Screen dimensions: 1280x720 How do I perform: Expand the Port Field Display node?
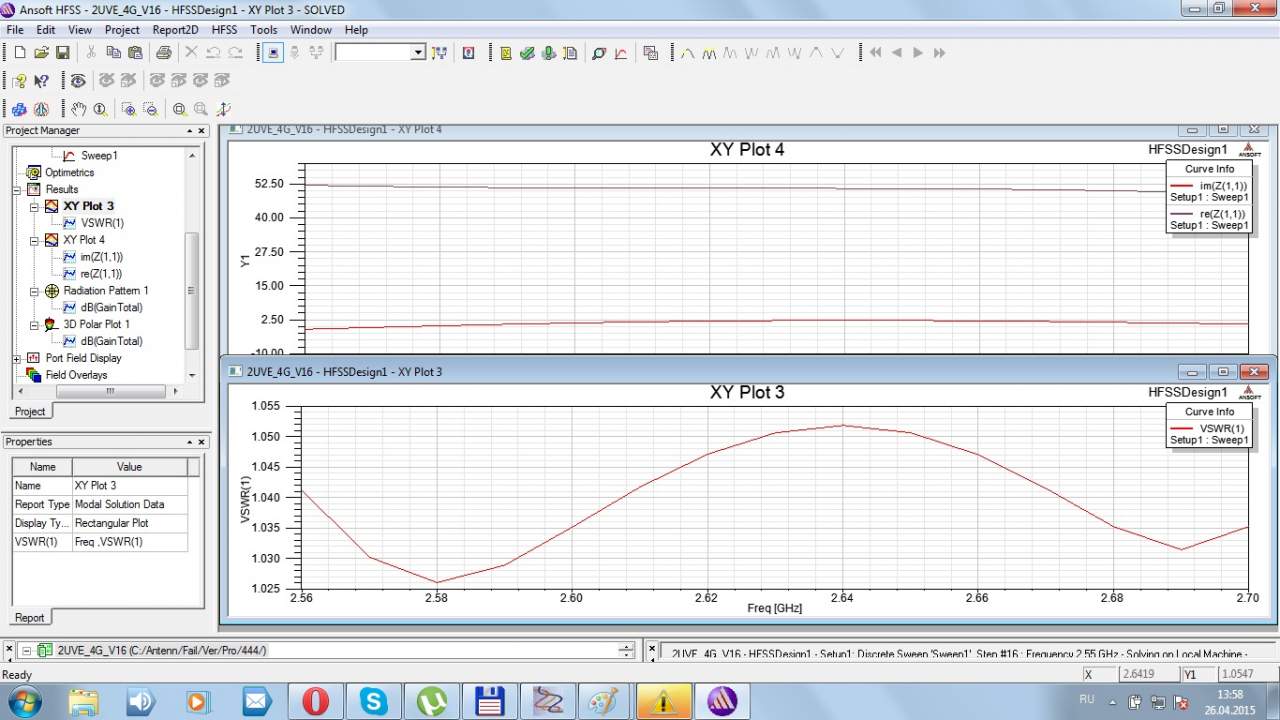pyautogui.click(x=17, y=359)
